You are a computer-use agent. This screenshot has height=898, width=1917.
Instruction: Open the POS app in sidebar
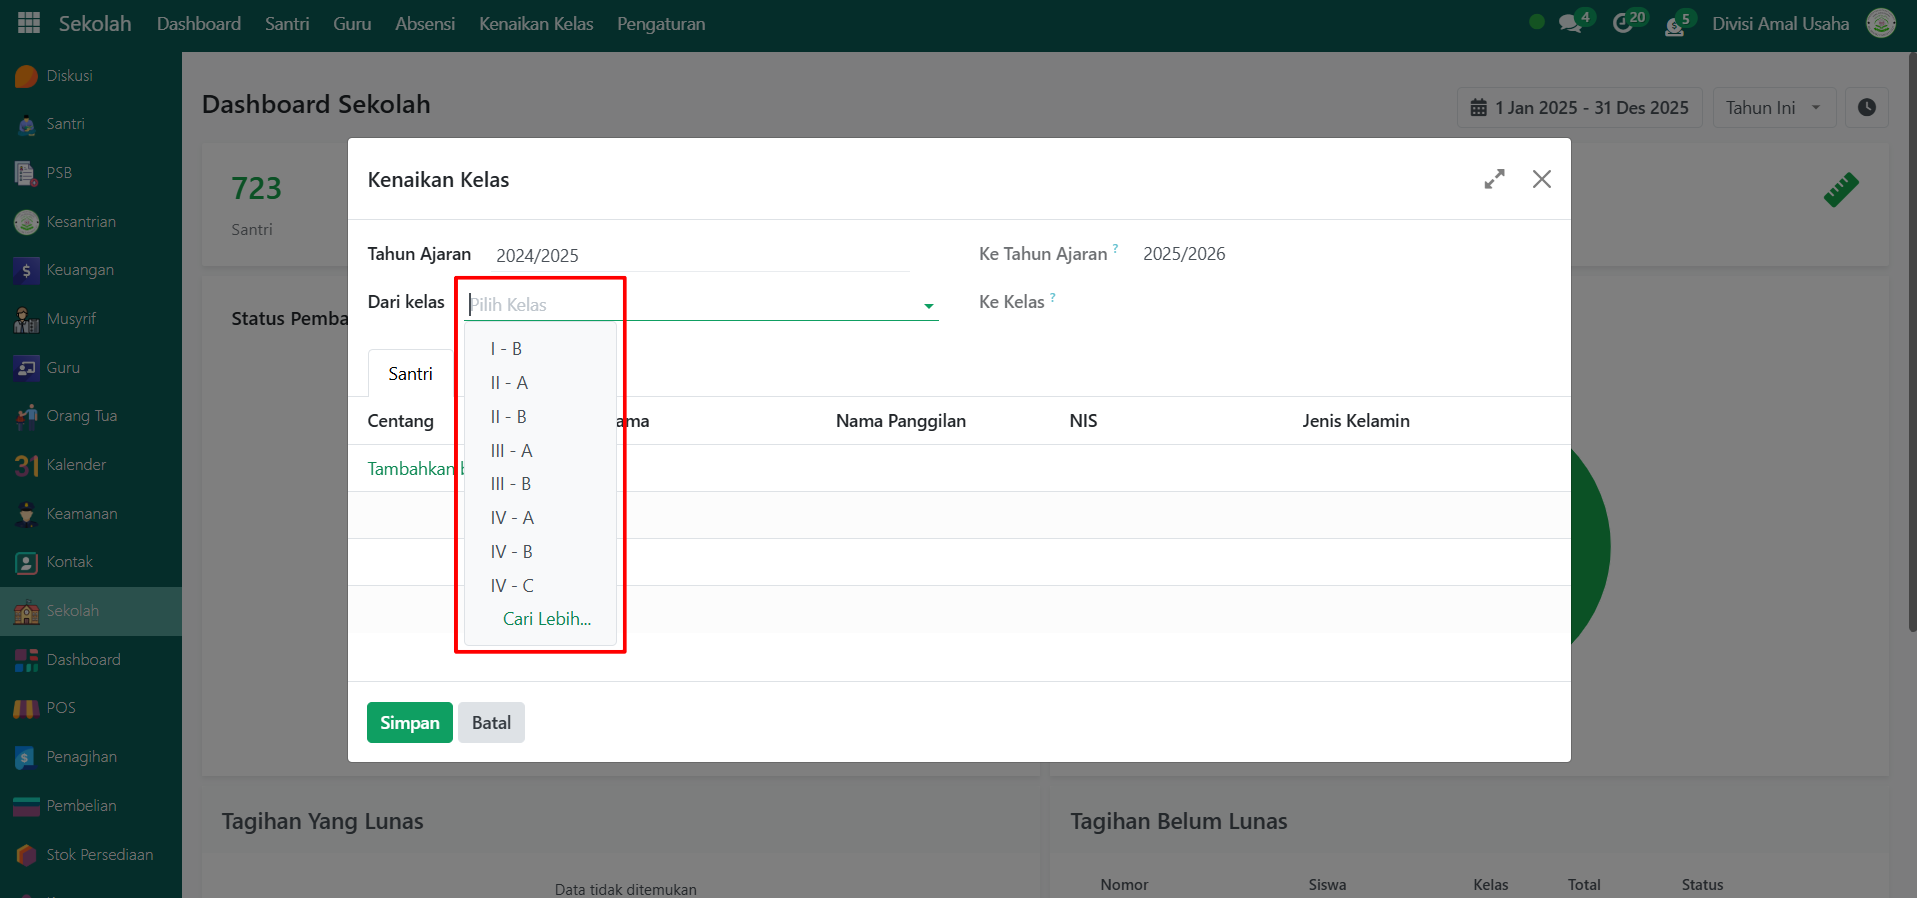60,708
